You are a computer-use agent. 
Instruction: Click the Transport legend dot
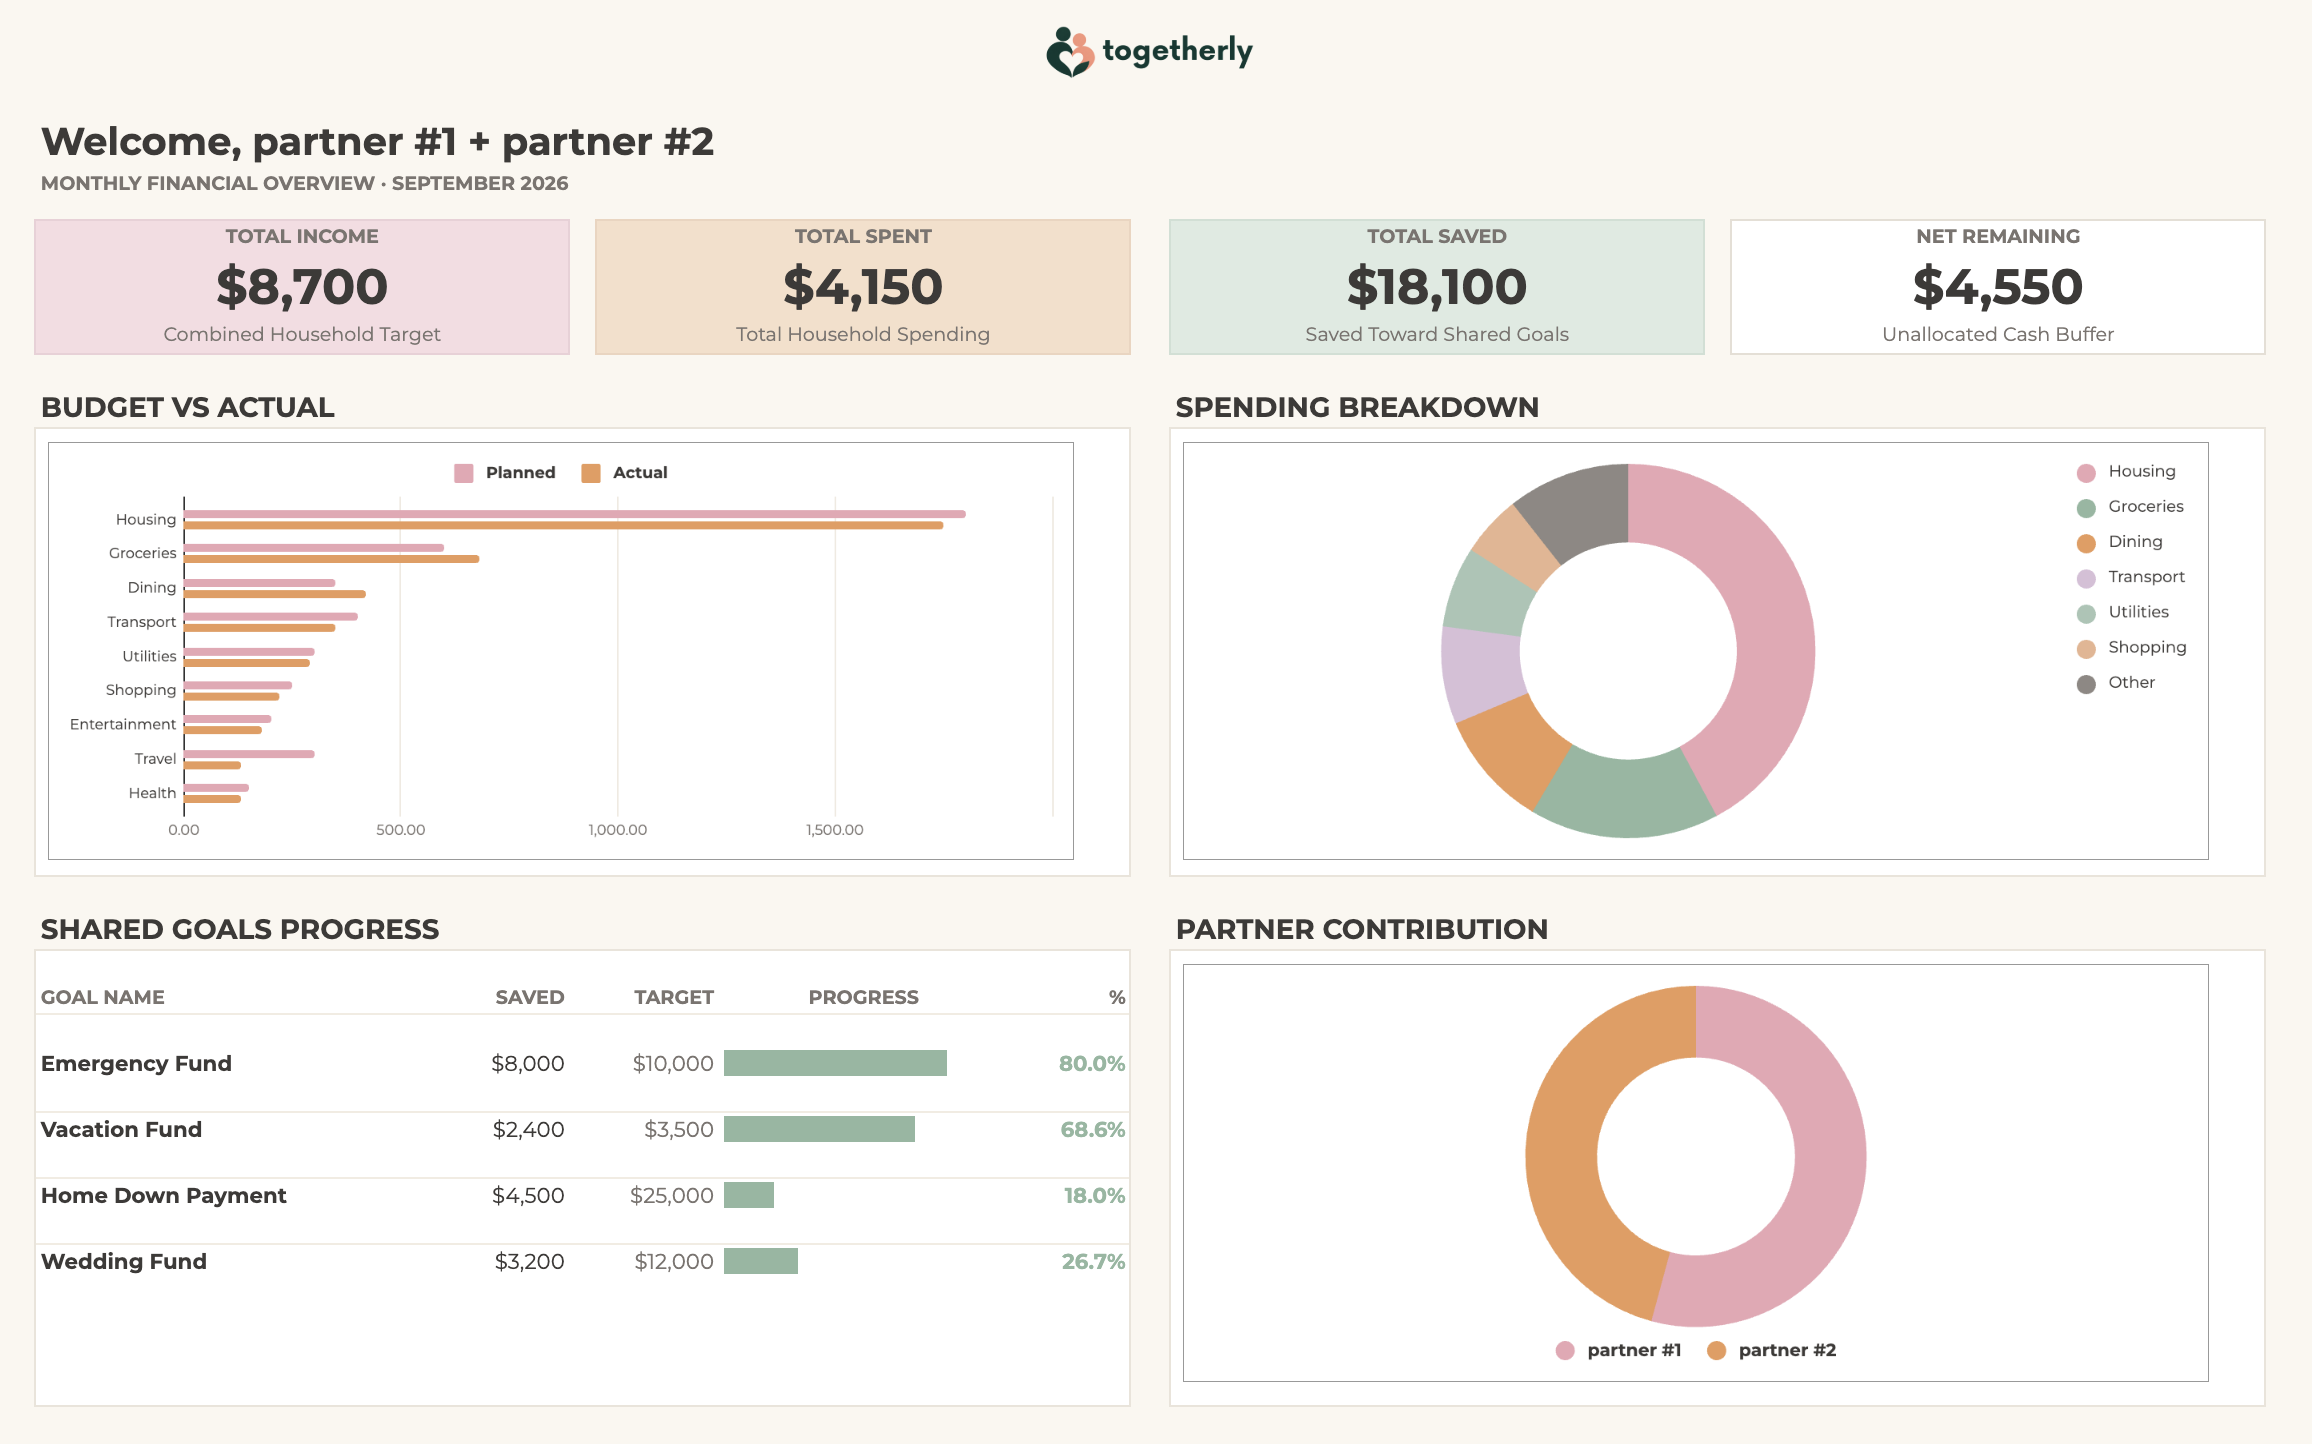point(2086,578)
